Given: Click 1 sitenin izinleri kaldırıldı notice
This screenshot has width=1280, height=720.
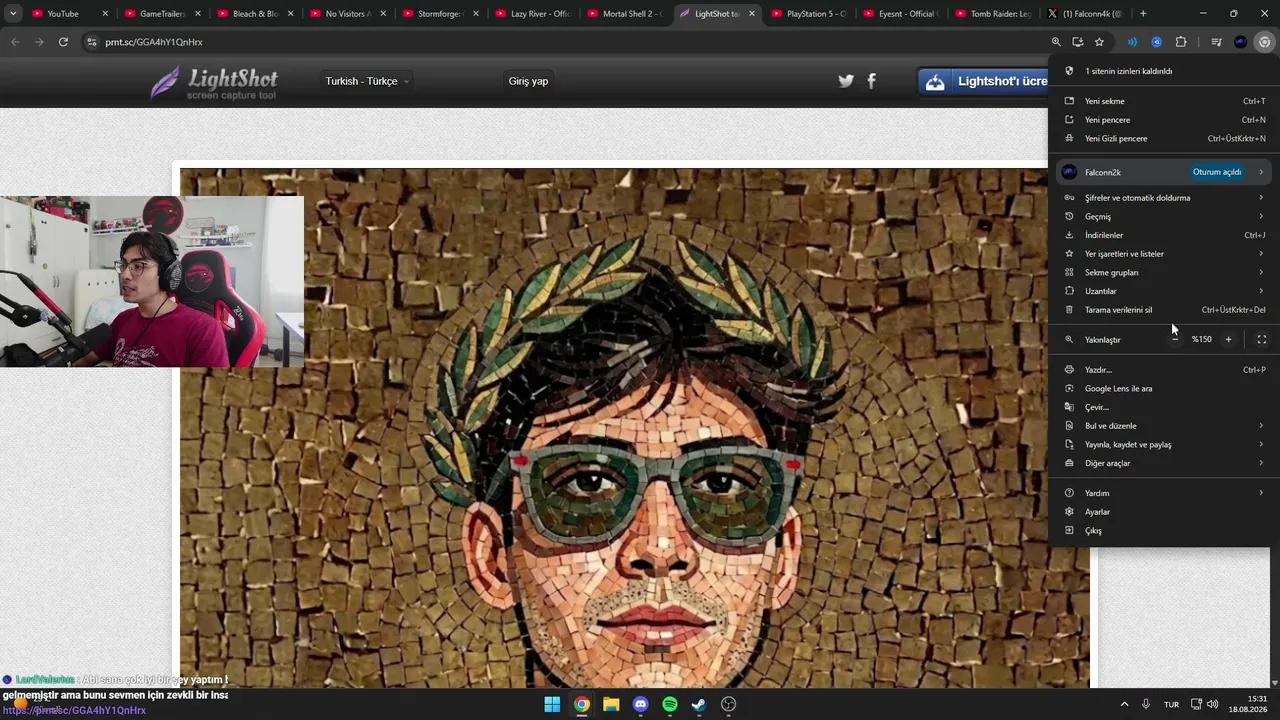Looking at the screenshot, I should click(x=1164, y=71).
